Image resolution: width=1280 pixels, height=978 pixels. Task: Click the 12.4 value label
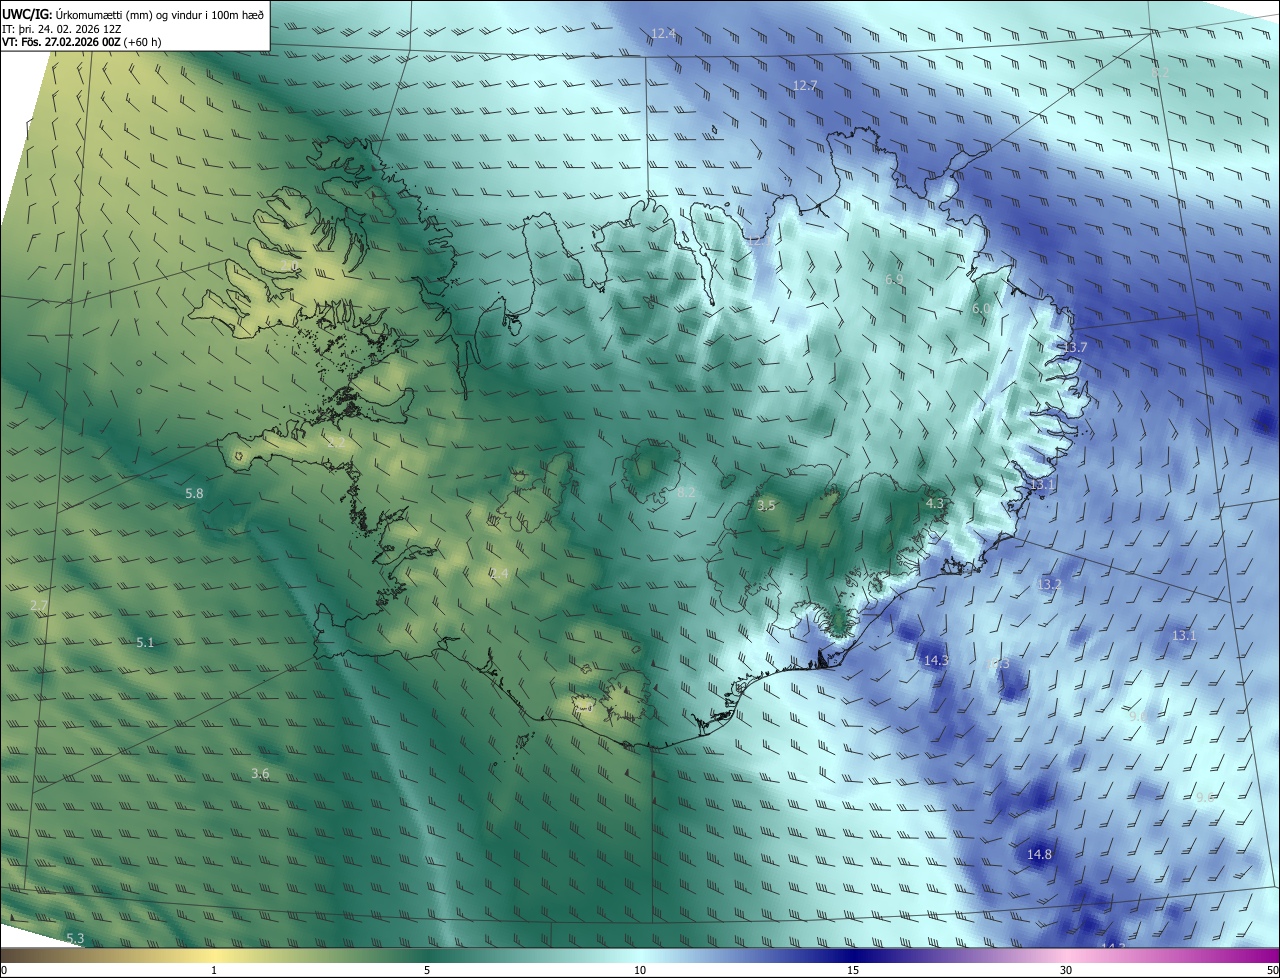click(x=664, y=33)
